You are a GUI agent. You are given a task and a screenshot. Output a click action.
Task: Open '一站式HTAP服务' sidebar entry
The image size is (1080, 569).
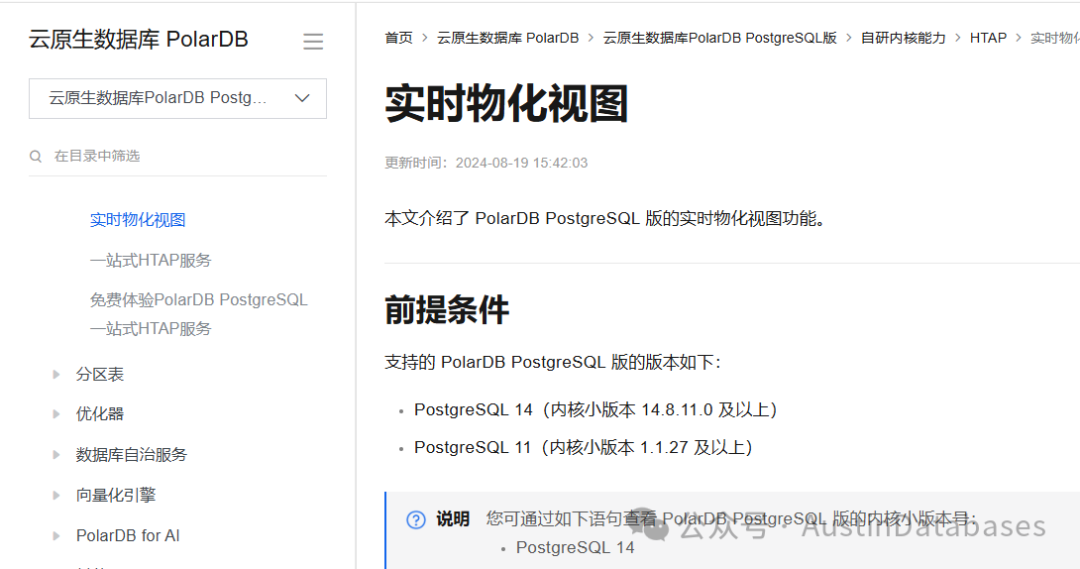[x=150, y=260]
